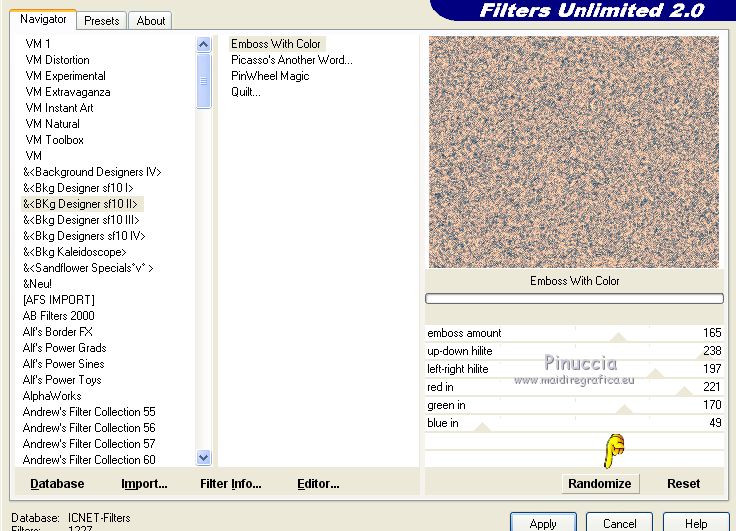Select the VM Experimental category
The width and height of the screenshot is (736, 531).
tap(65, 76)
